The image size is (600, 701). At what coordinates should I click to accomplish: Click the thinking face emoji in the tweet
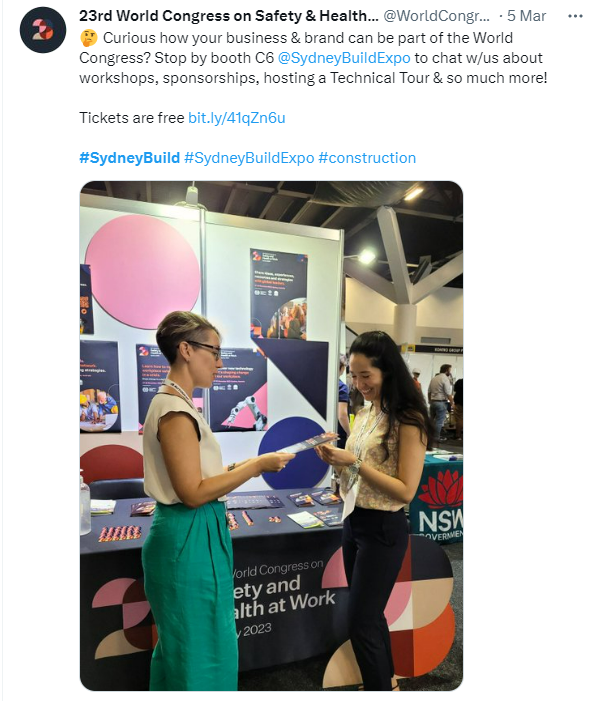(89, 38)
